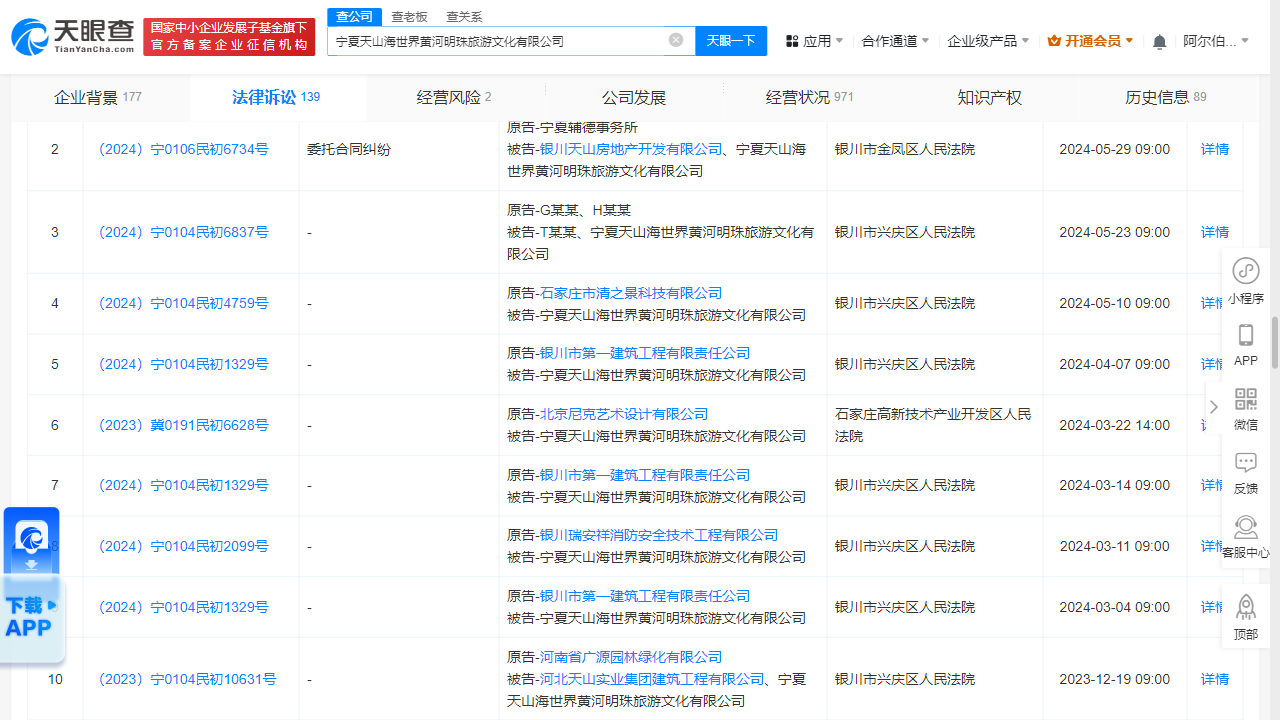
Task: Select 石家庄高新技术产业开发区人民法院 cell
Action: (x=933, y=425)
